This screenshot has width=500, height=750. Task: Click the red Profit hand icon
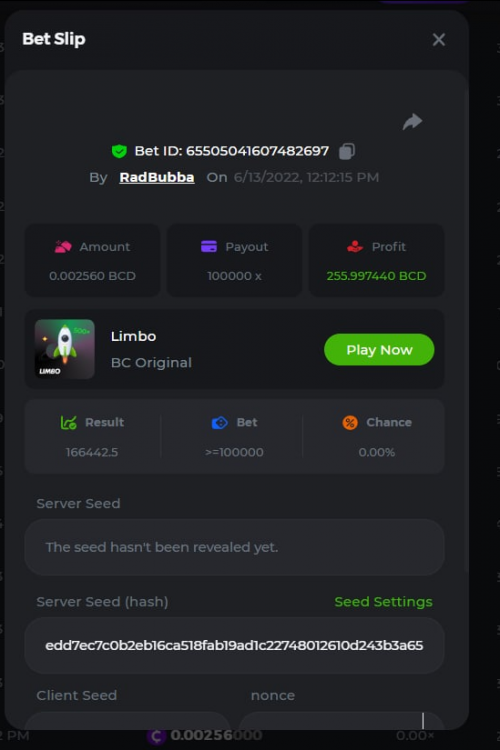click(x=355, y=246)
